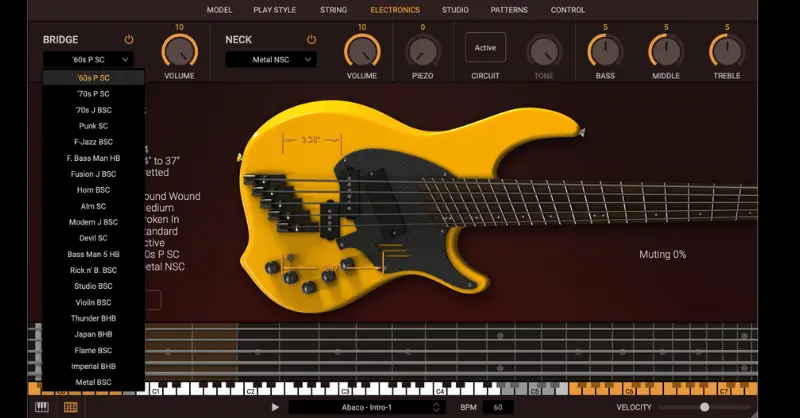Choose Punk SC pickup option
Image resolution: width=800 pixels, height=418 pixels.
click(93, 126)
